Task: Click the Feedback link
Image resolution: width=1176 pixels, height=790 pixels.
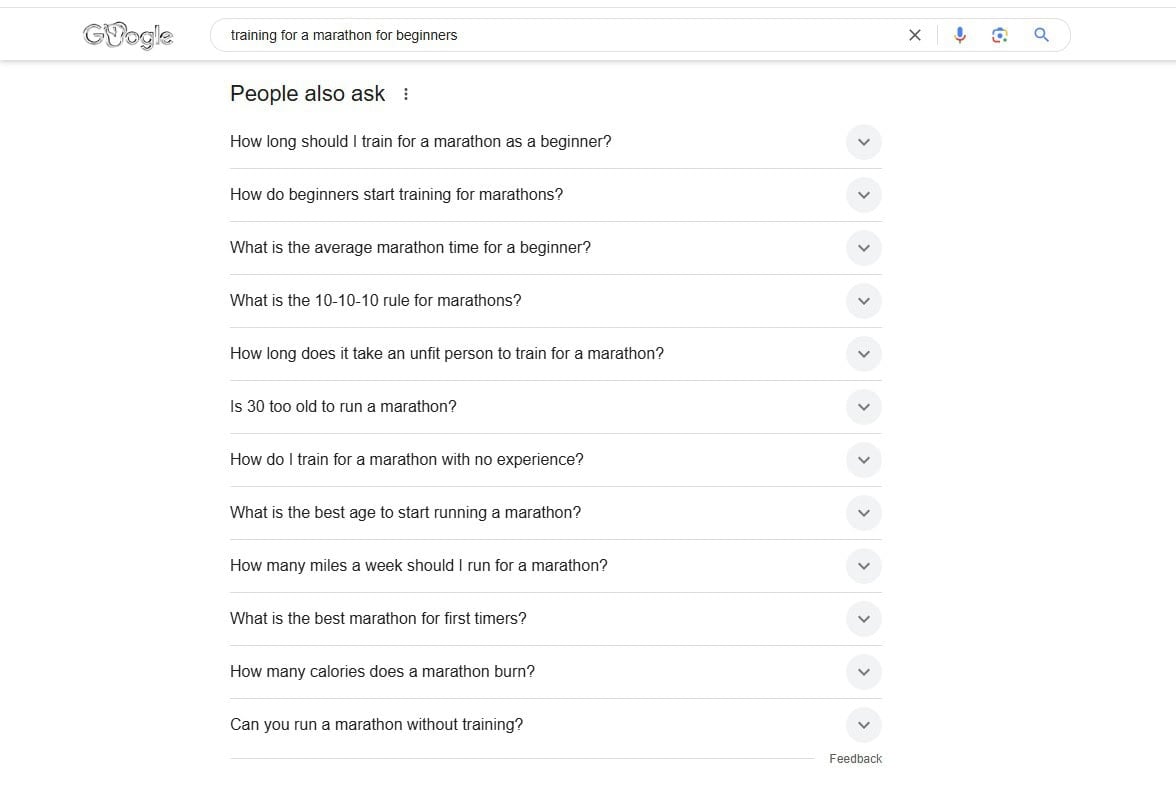Action: click(855, 758)
